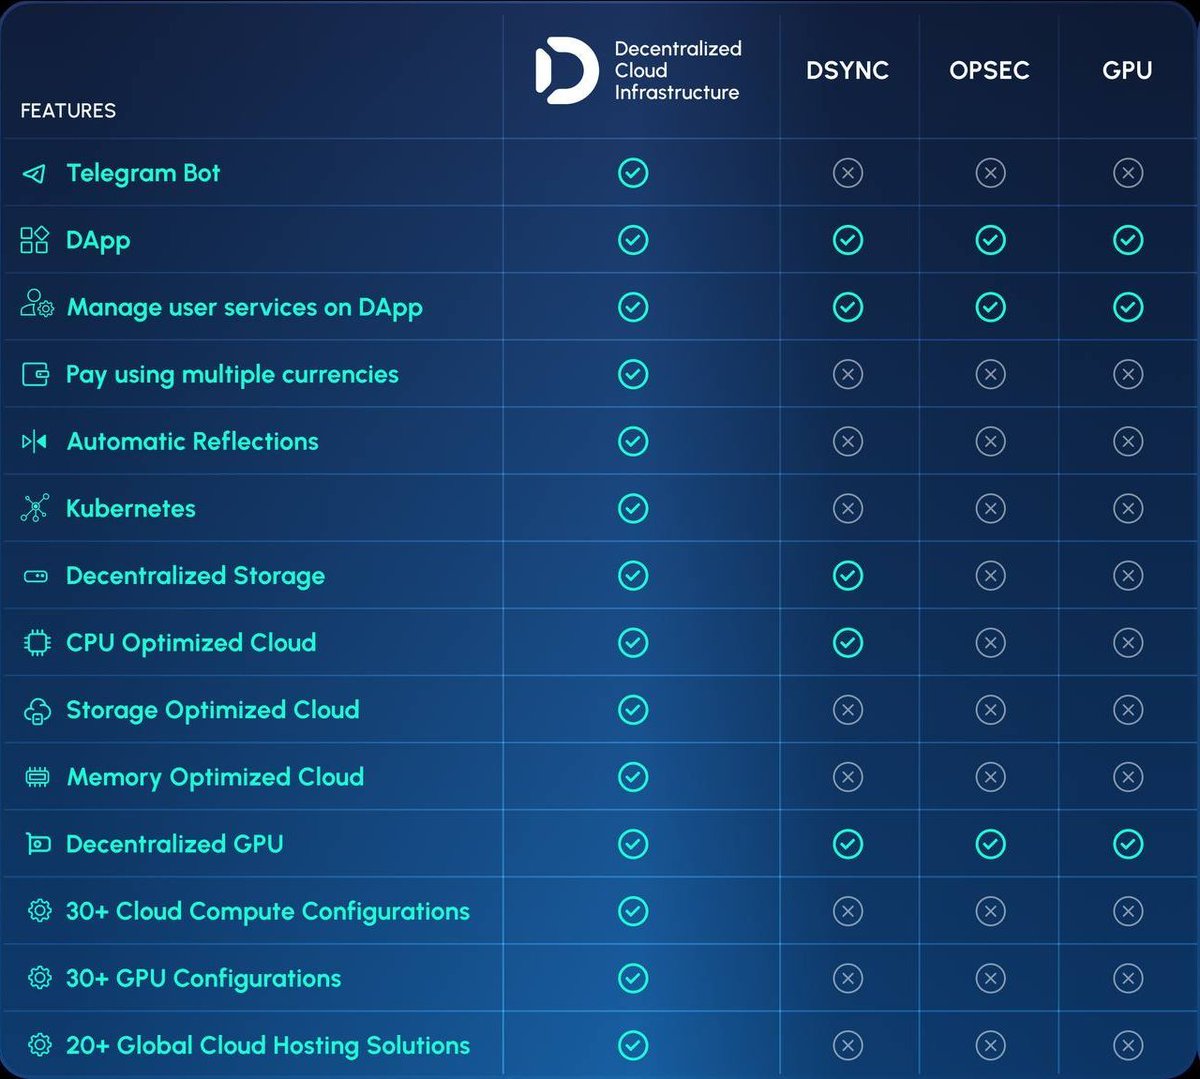The width and height of the screenshot is (1200, 1079).
Task: Click DSYNC's checkmark in Manage user services row
Action: coord(848,307)
